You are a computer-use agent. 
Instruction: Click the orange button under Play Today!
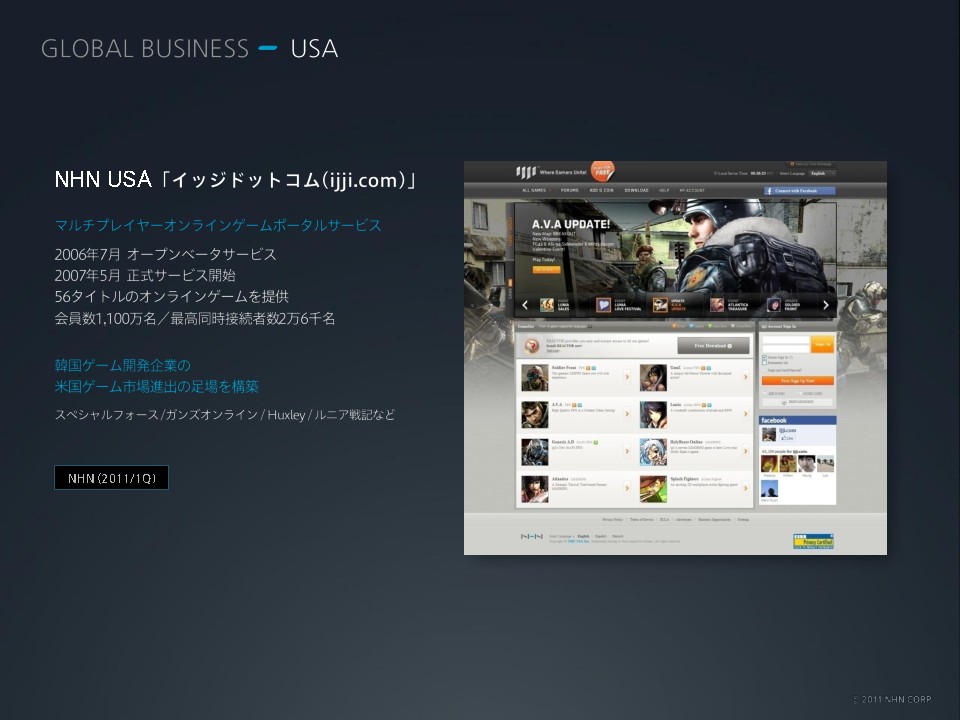tap(546, 269)
